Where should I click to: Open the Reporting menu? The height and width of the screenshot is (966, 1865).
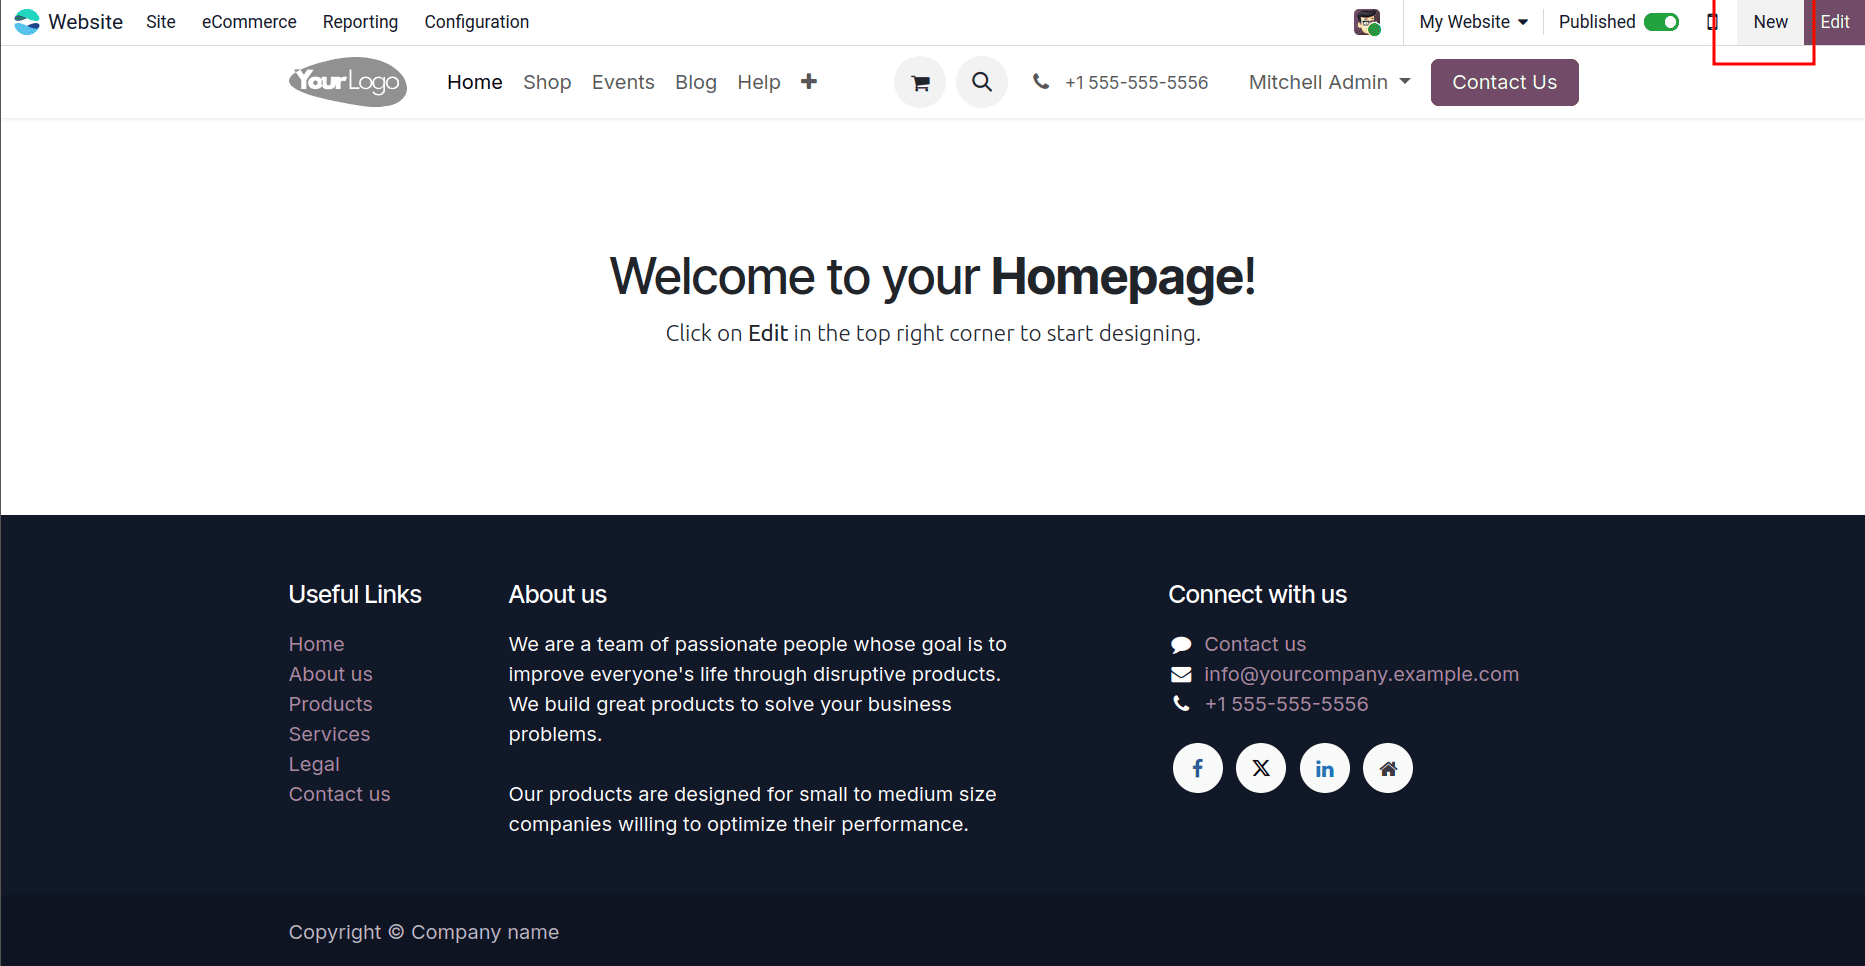359,21
